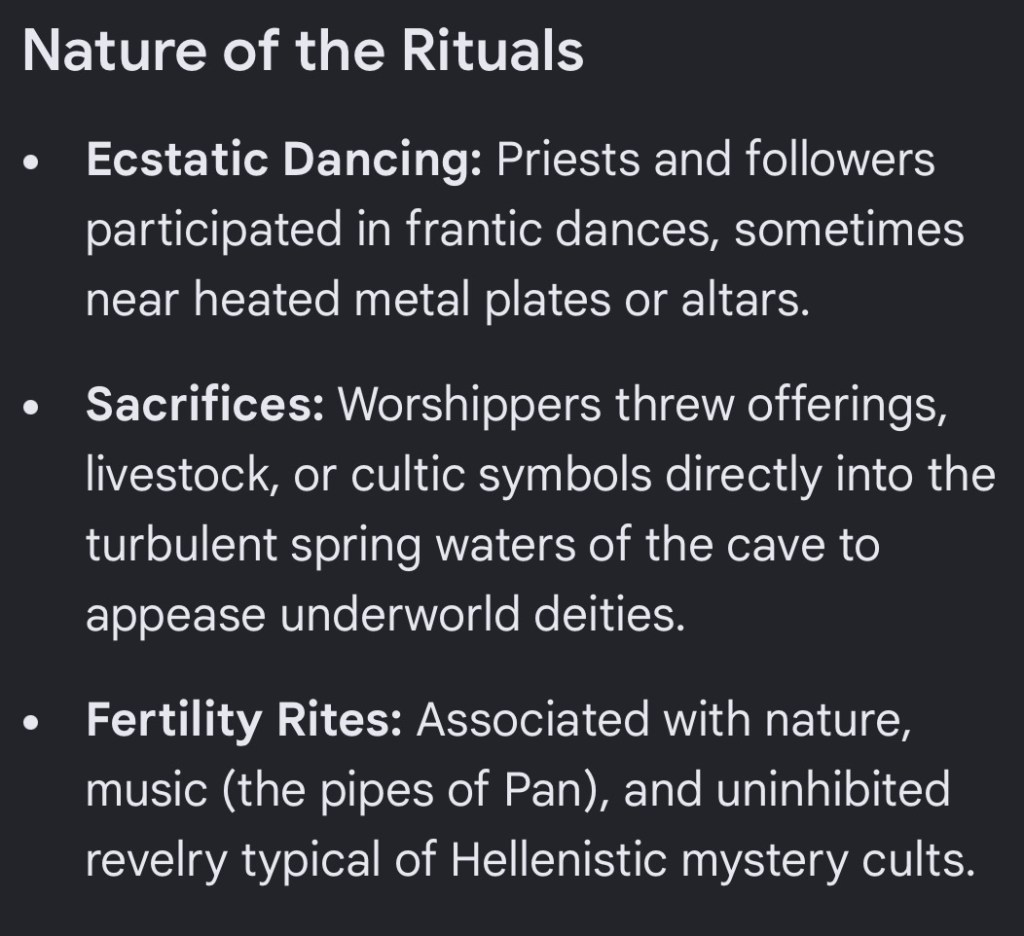This screenshot has width=1024, height=936.
Task: Click the phrase 'turbulent spring waters'
Action: coord(330,545)
